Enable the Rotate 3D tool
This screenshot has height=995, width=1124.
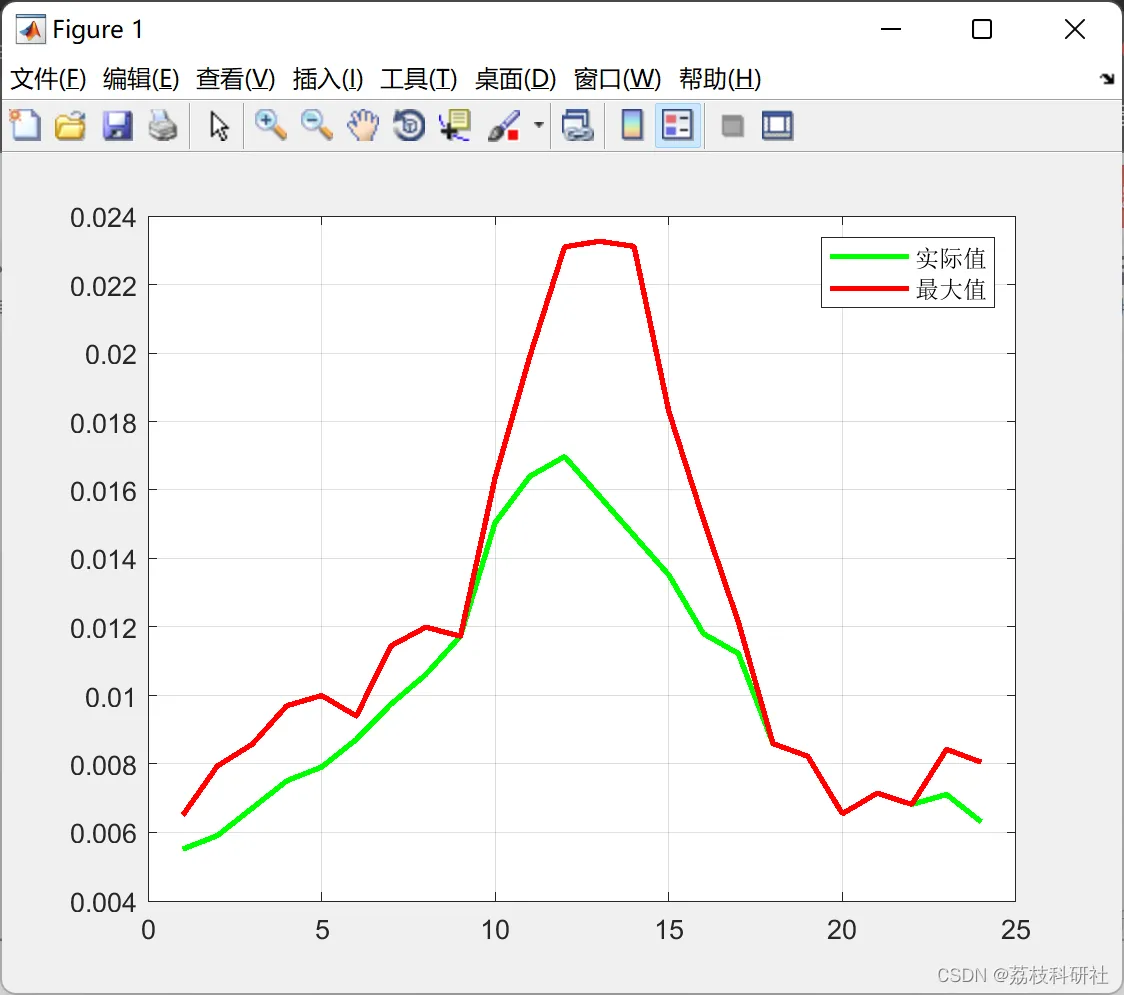coord(409,125)
